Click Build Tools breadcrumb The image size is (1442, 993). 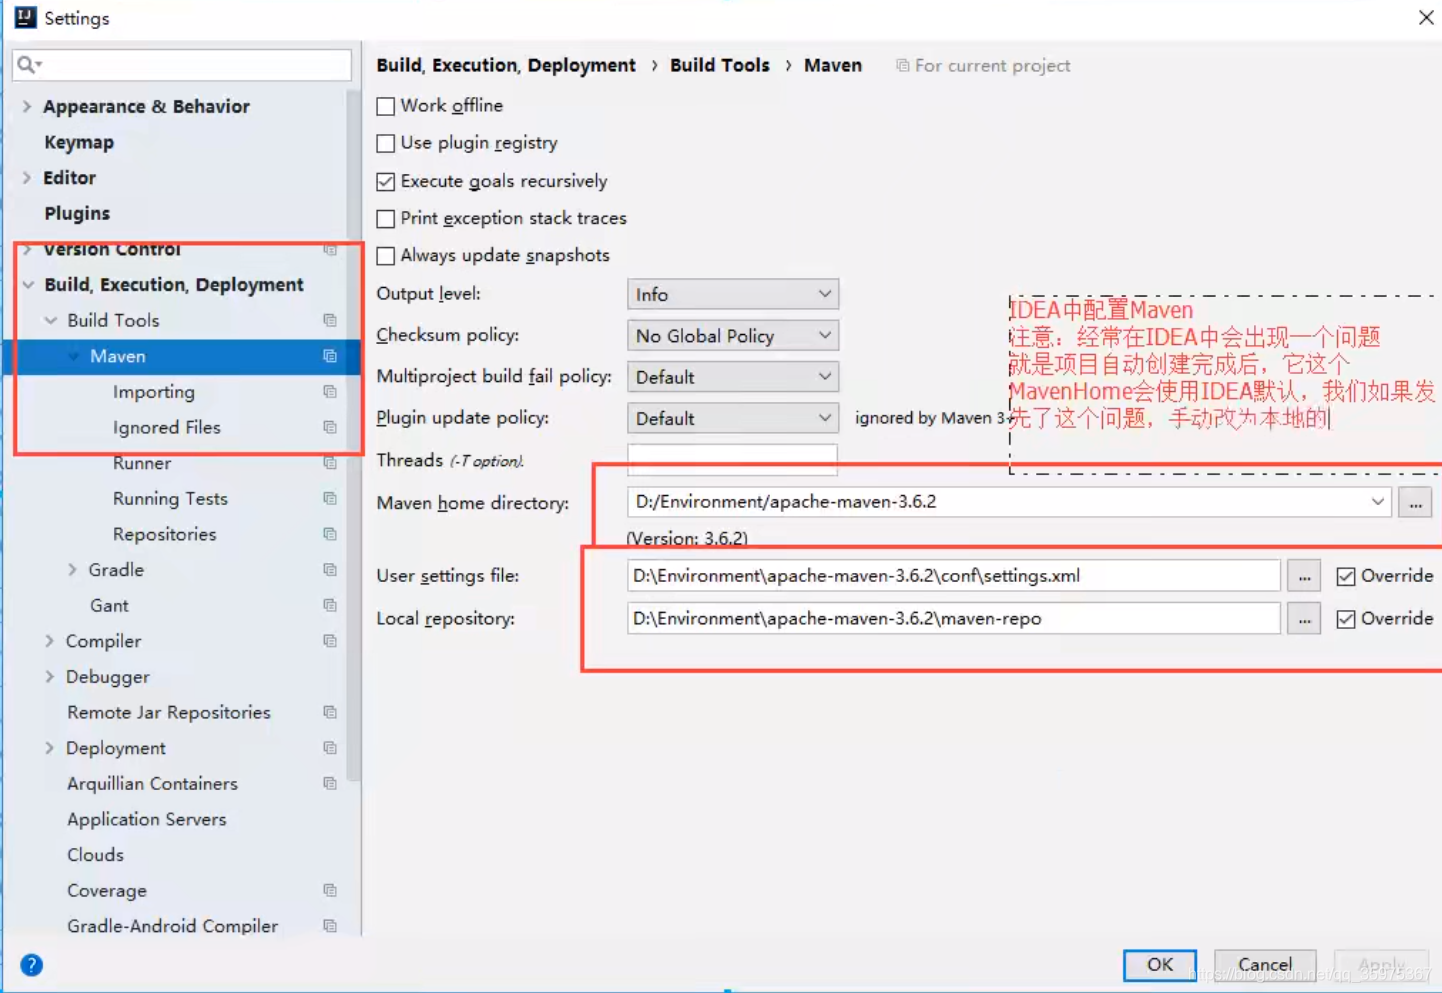(x=720, y=65)
